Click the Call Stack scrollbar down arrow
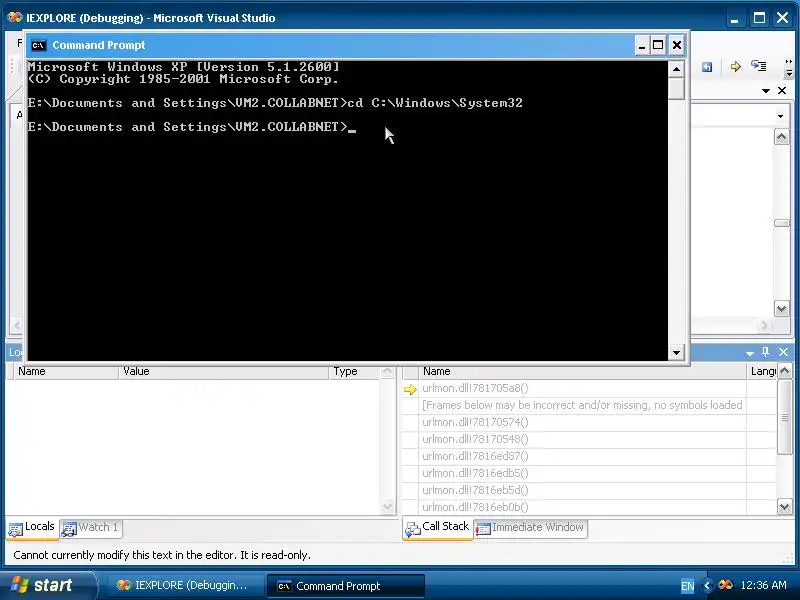This screenshot has height=600, width=800. [x=785, y=507]
